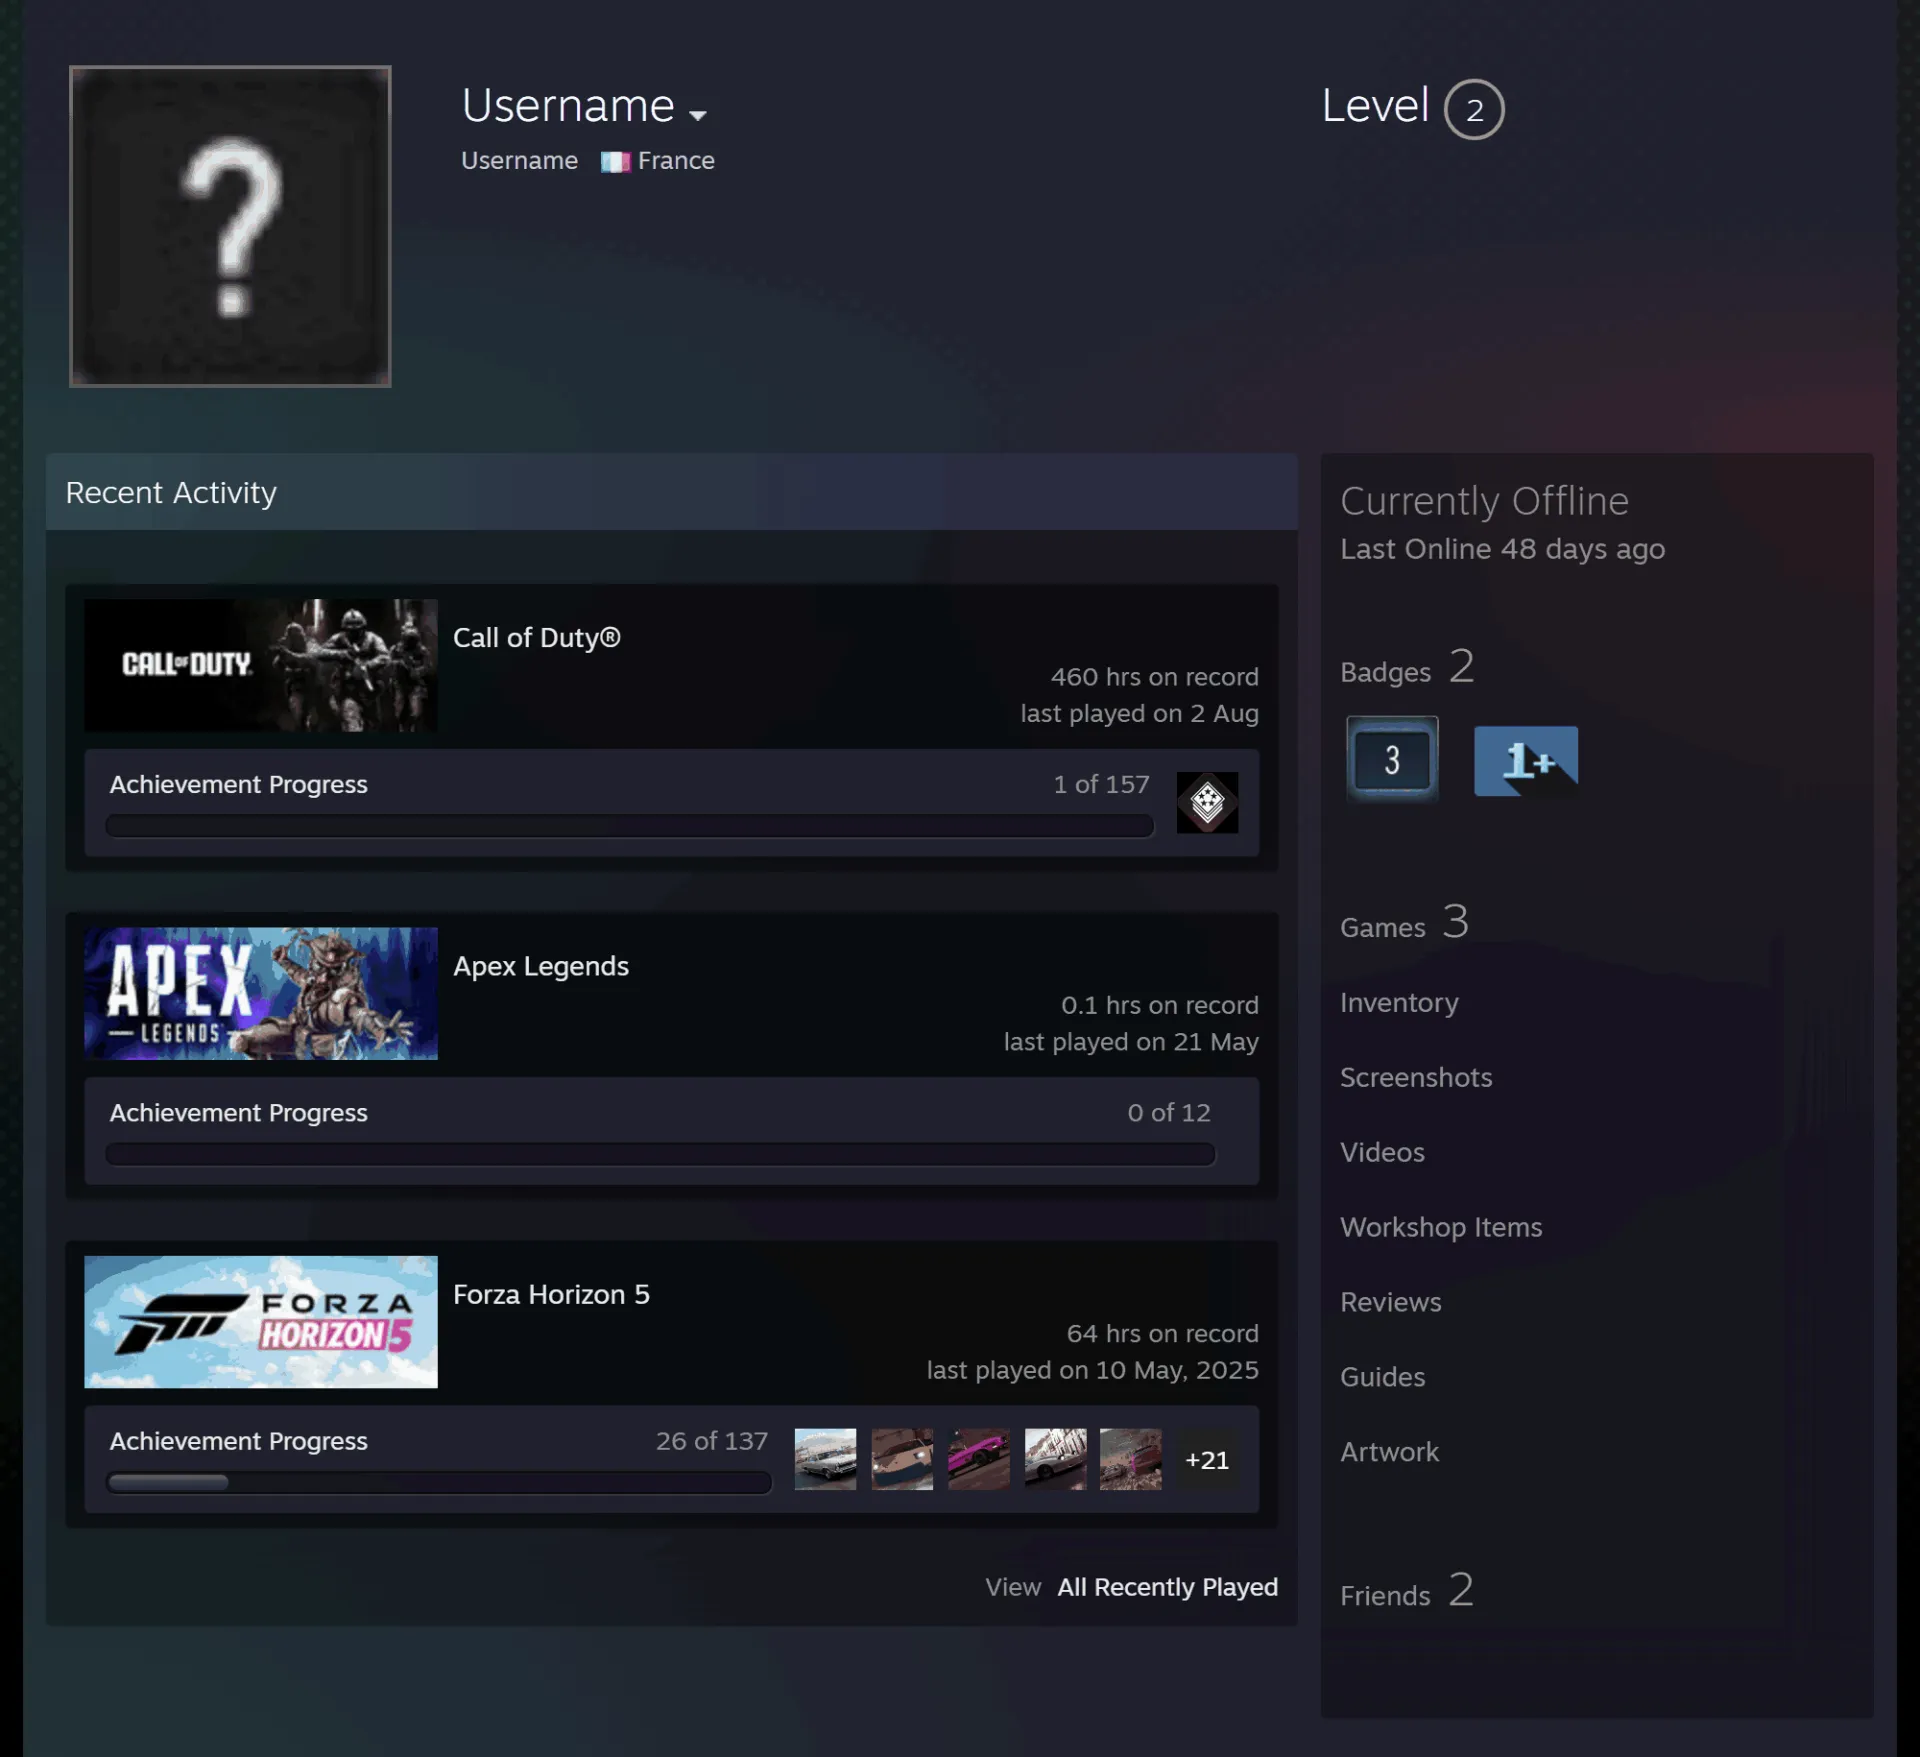This screenshot has width=1920, height=1757.
Task: Open the Screenshots link
Action: (x=1416, y=1077)
